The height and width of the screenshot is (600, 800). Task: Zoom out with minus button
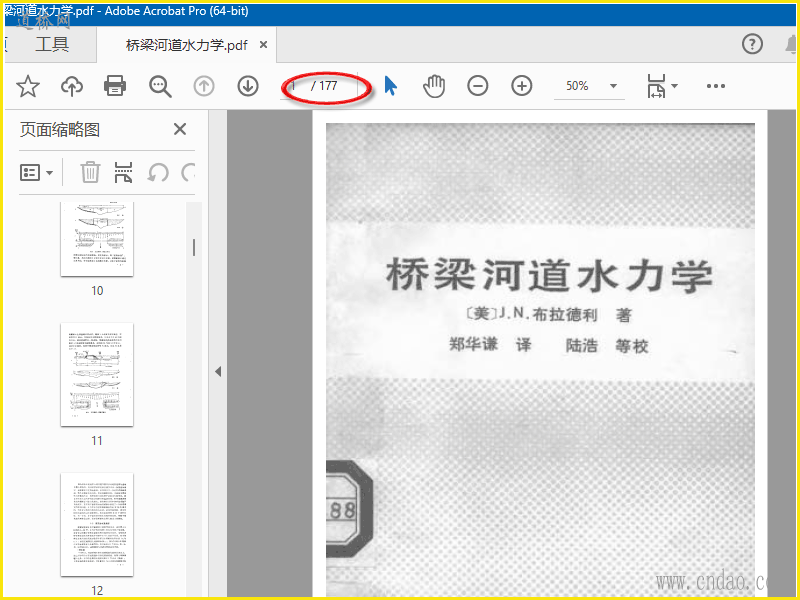coord(478,86)
